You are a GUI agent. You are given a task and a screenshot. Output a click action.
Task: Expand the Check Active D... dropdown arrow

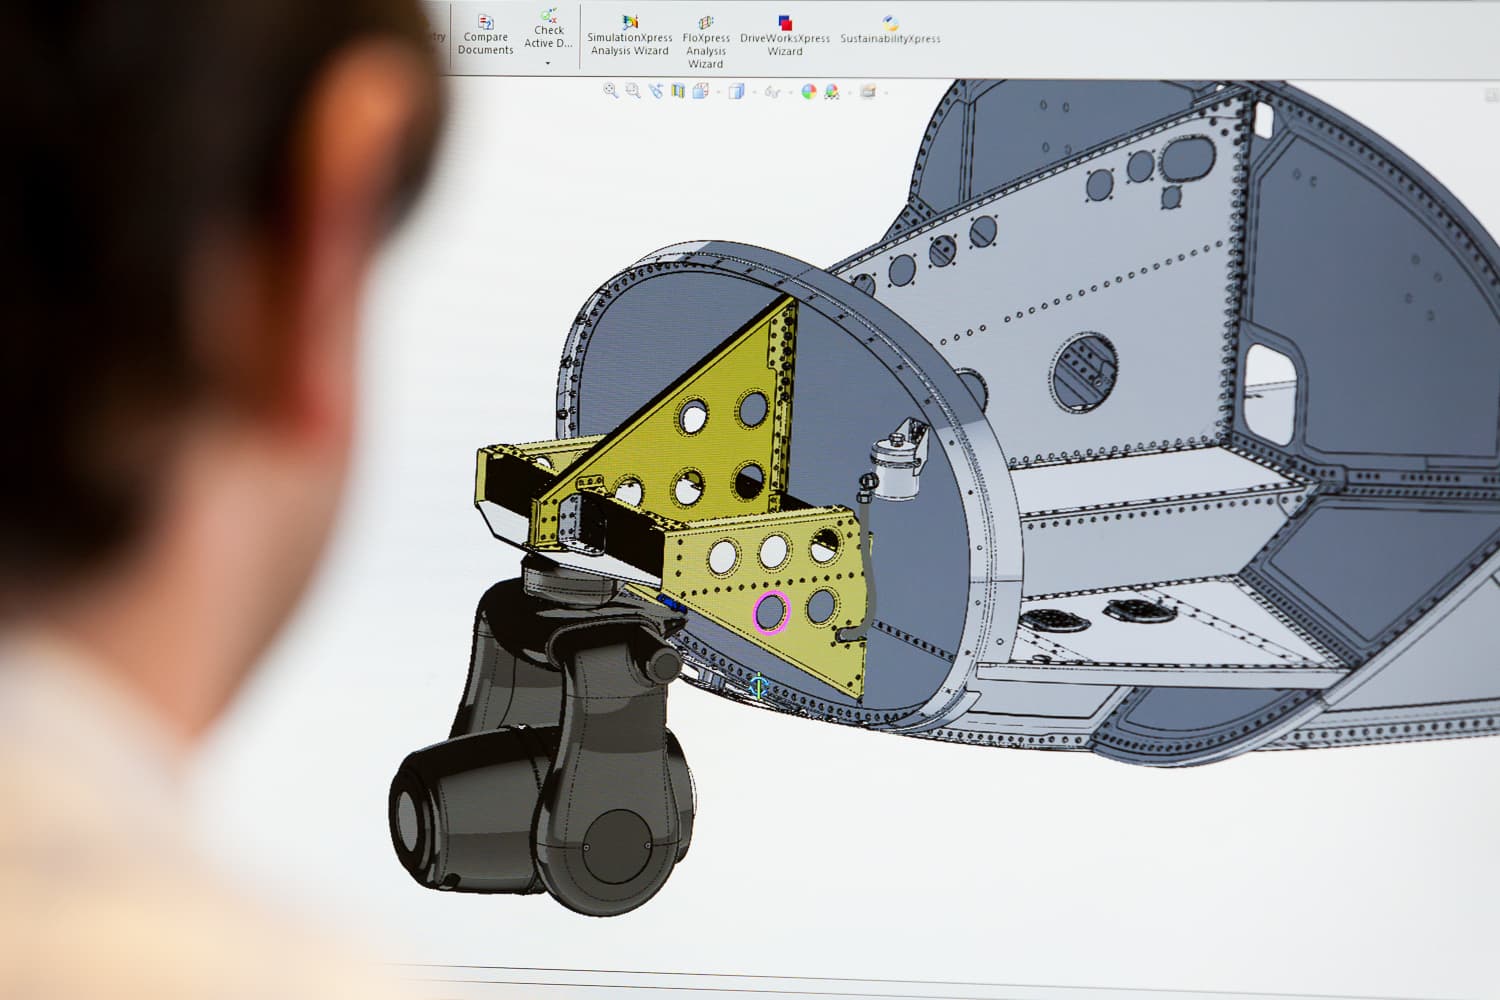(548, 63)
